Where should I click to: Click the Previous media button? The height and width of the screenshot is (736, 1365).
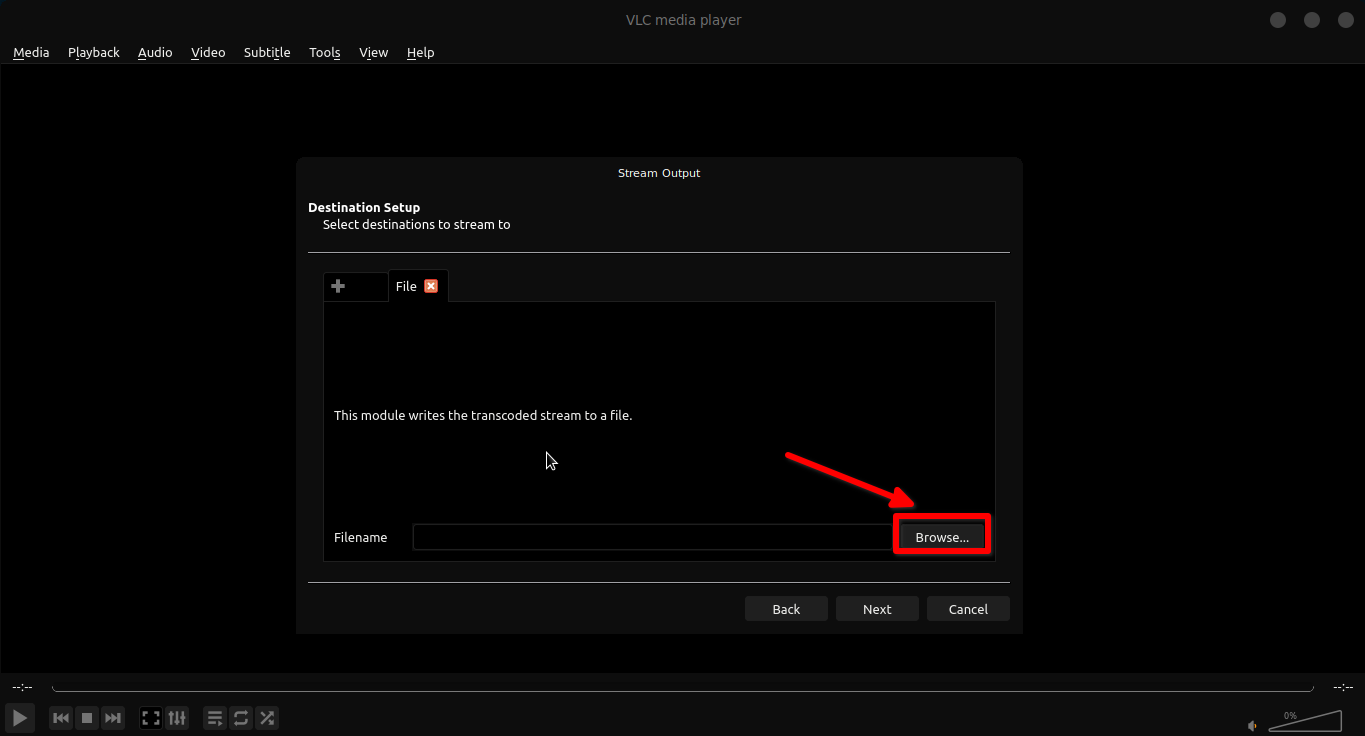pyautogui.click(x=61, y=718)
